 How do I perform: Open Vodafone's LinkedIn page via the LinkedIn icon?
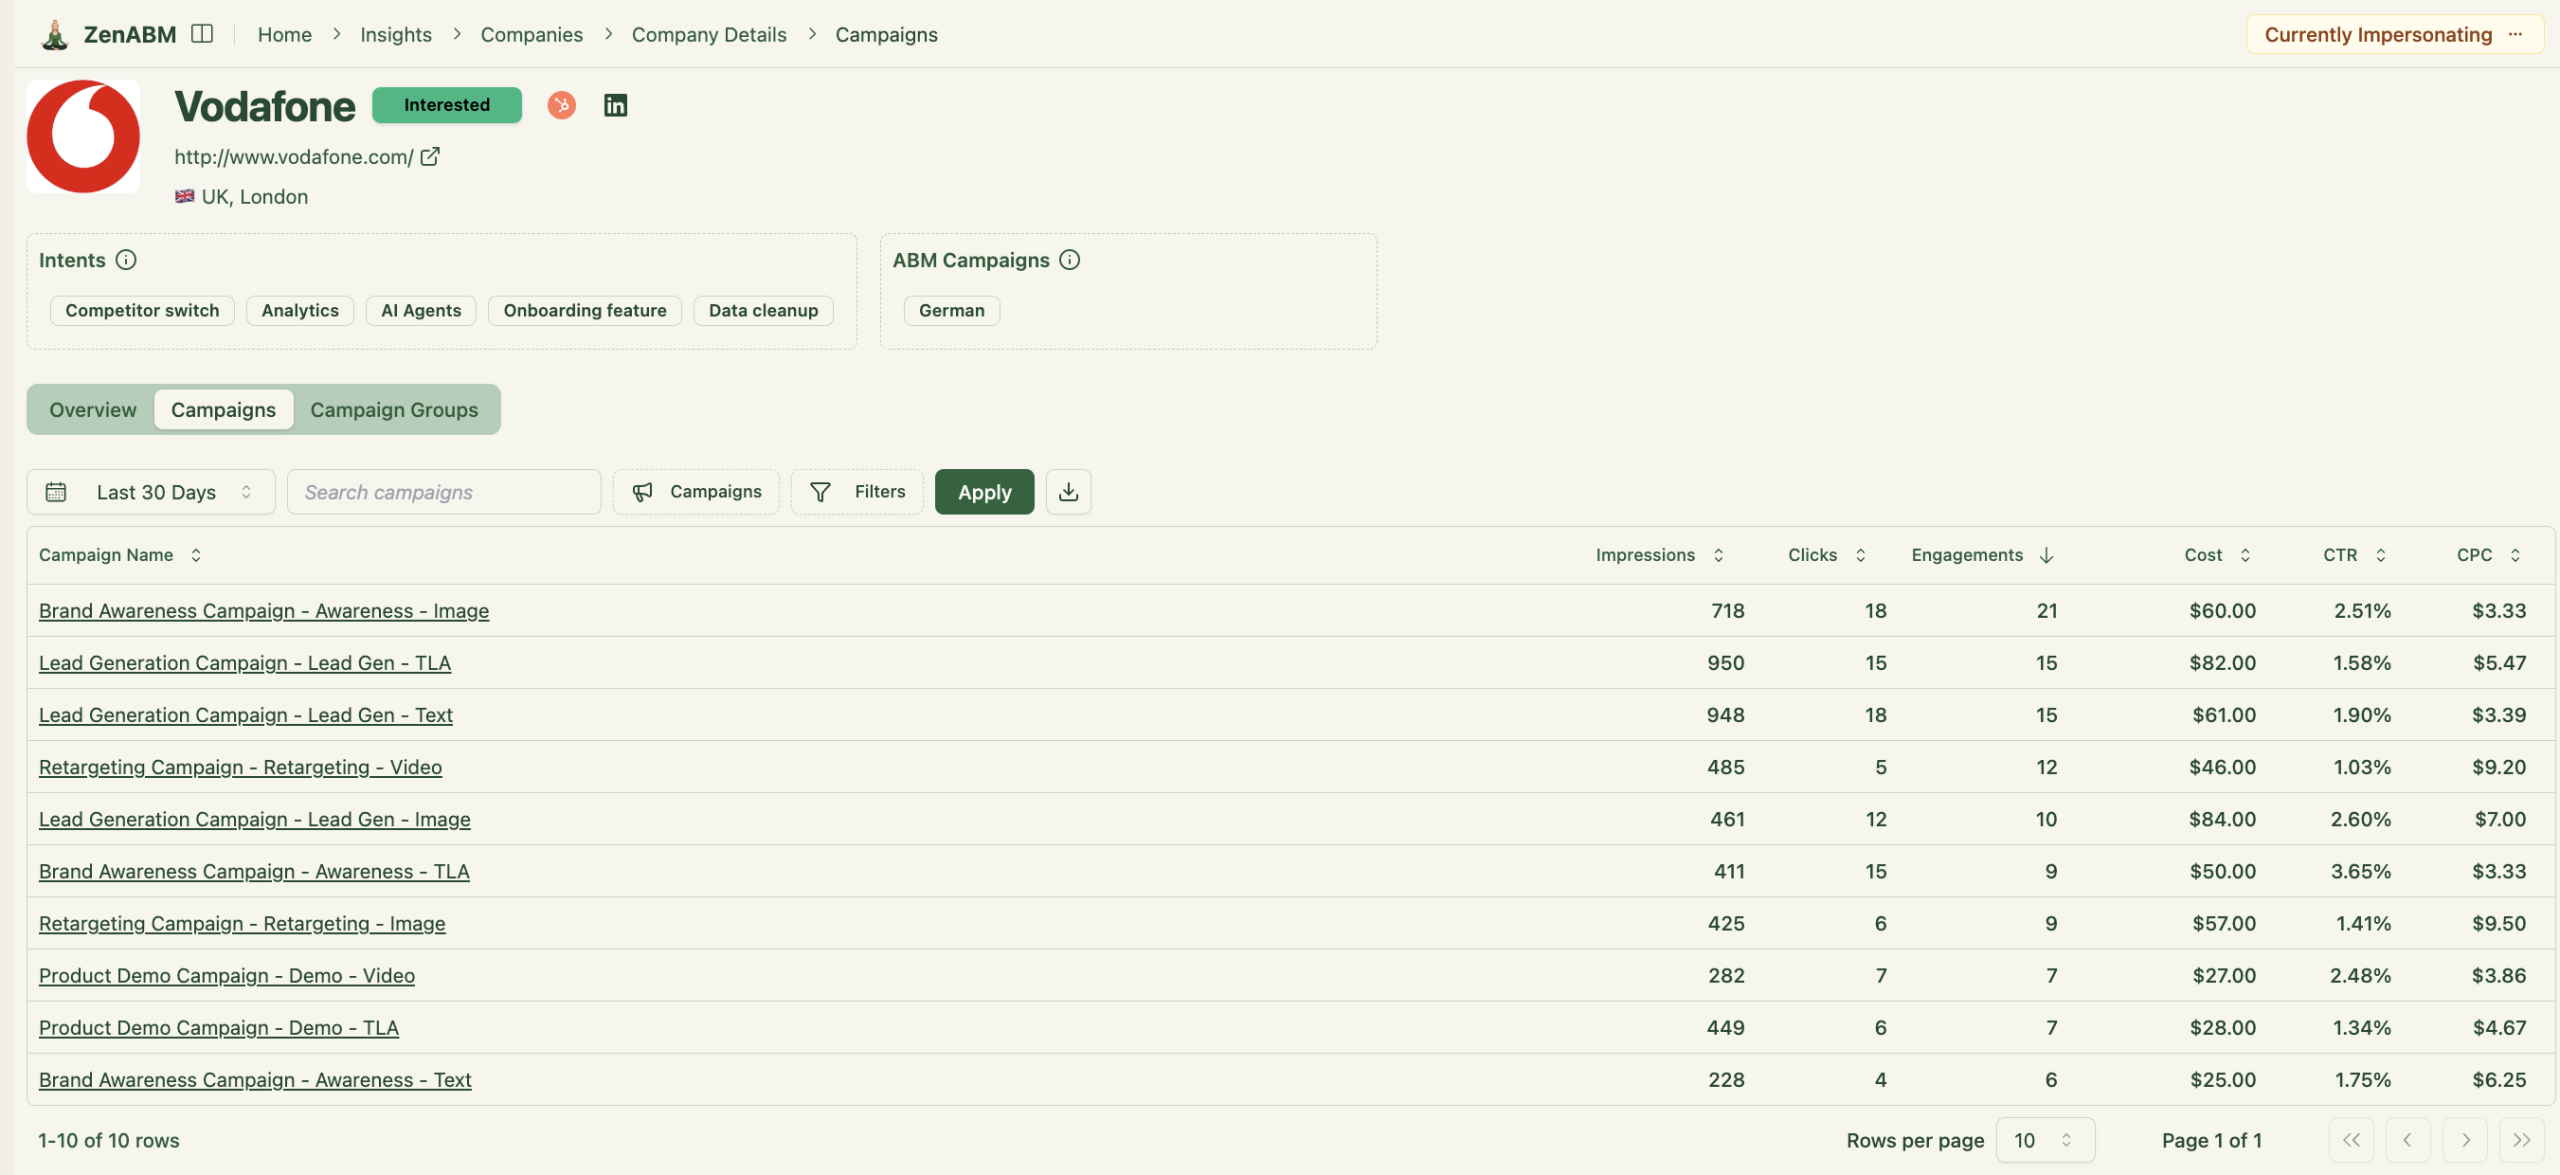tap(614, 105)
